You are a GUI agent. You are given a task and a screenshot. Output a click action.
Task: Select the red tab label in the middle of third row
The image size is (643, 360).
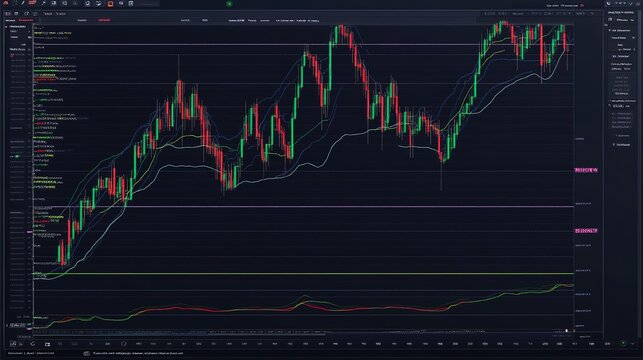104,20
